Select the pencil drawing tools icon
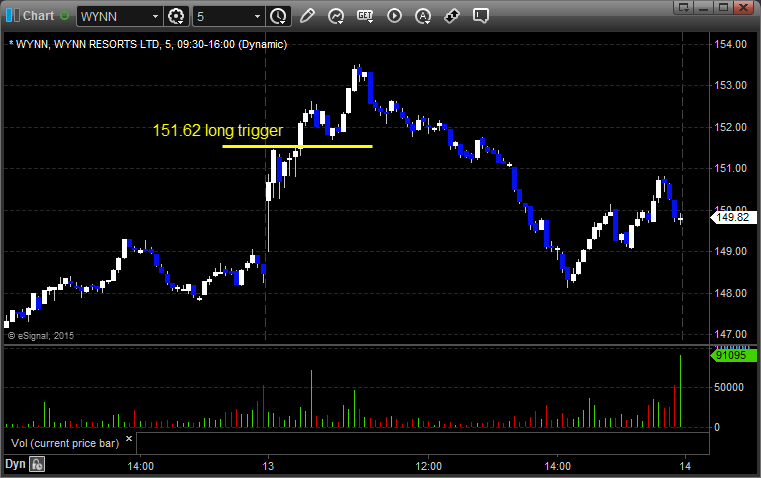This screenshot has height=478, width=761. [x=307, y=16]
